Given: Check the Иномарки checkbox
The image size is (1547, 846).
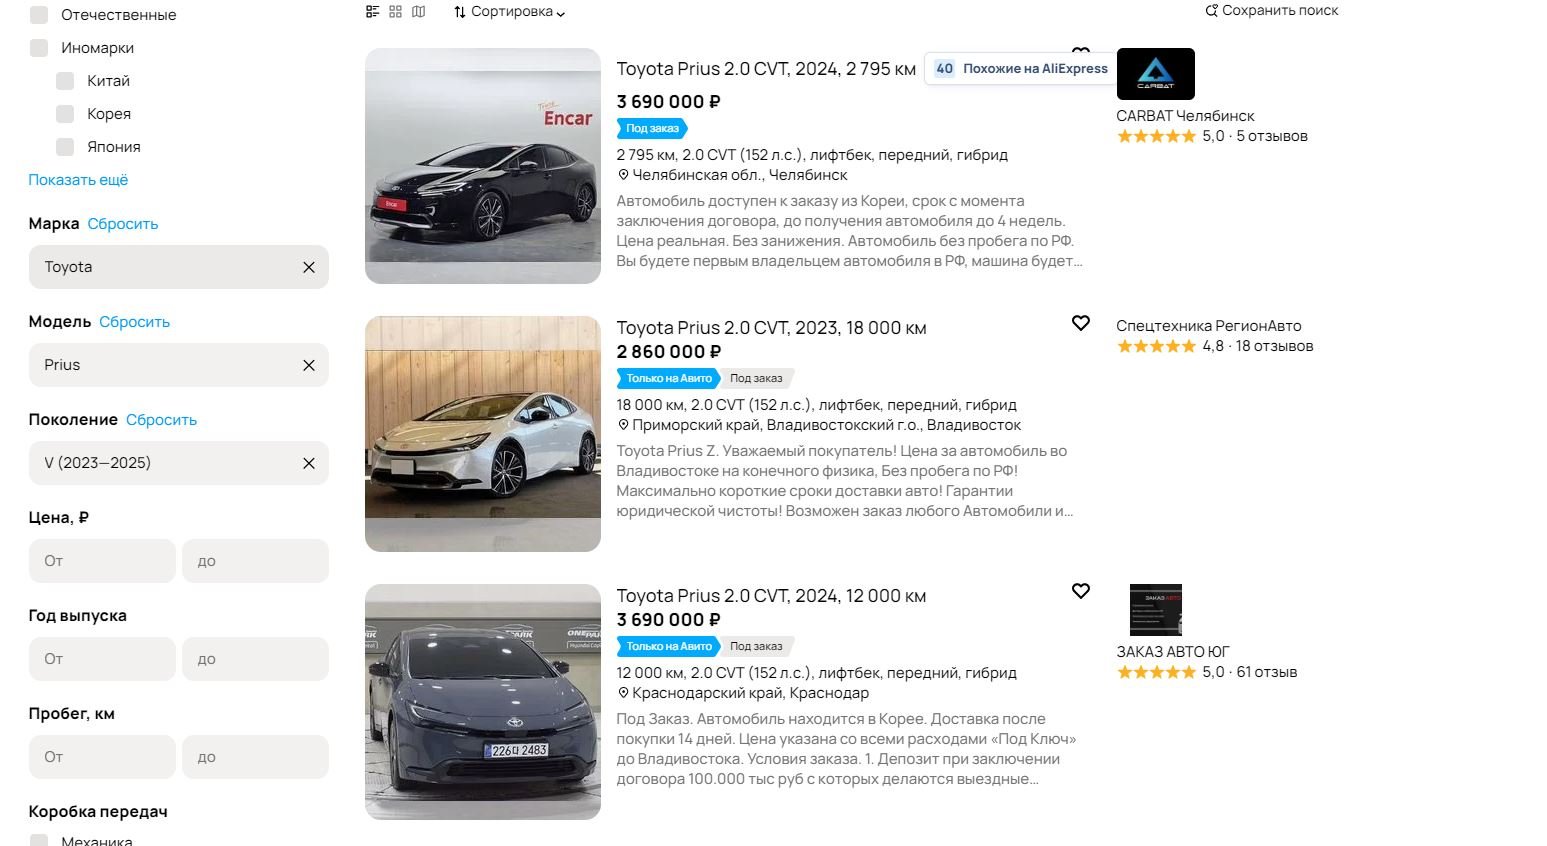Looking at the screenshot, I should click(x=39, y=48).
